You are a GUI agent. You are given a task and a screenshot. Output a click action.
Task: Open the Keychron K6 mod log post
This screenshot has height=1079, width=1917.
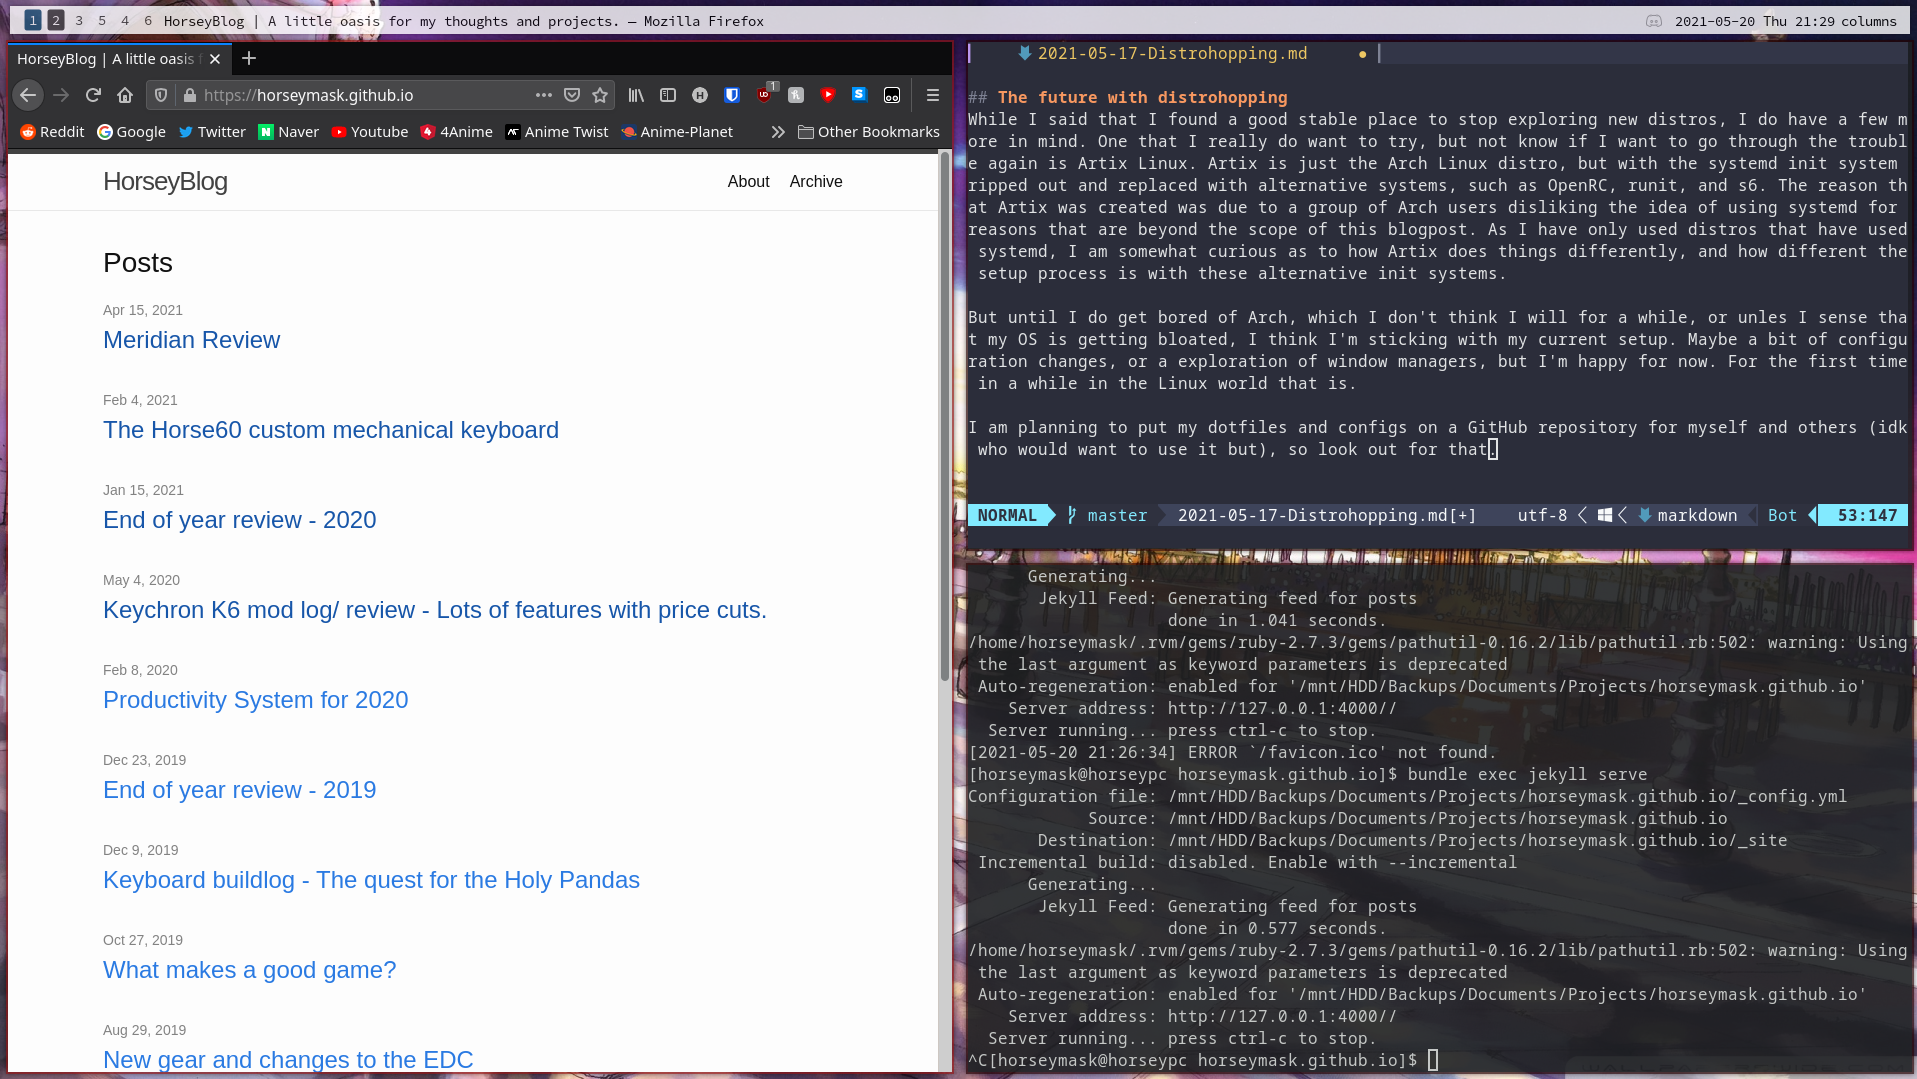click(x=435, y=610)
